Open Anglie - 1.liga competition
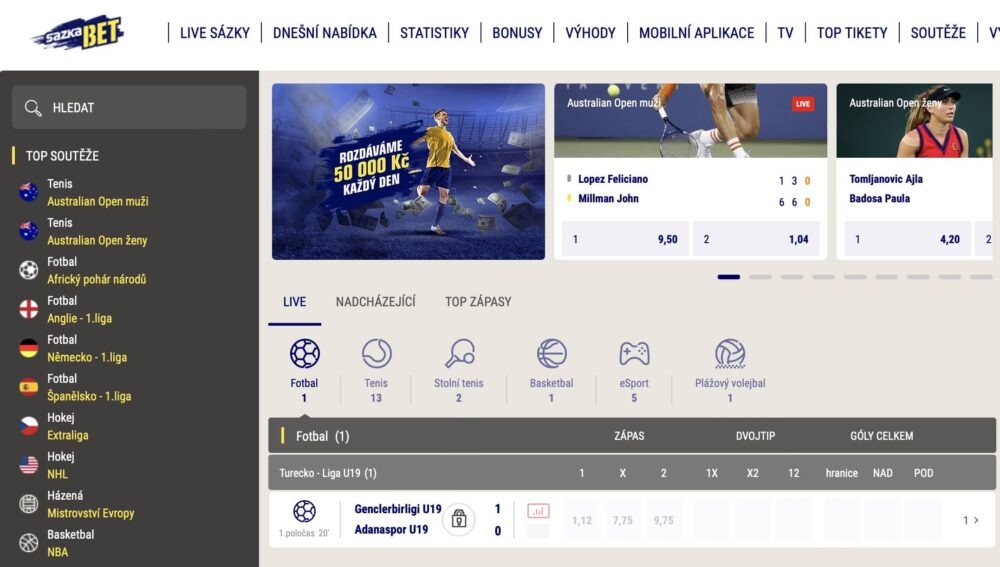Viewport: 1000px width, 567px height. coord(79,318)
